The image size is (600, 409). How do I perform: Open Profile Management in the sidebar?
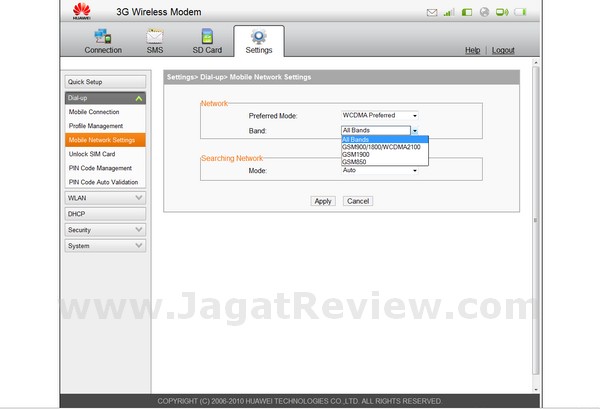94,126
